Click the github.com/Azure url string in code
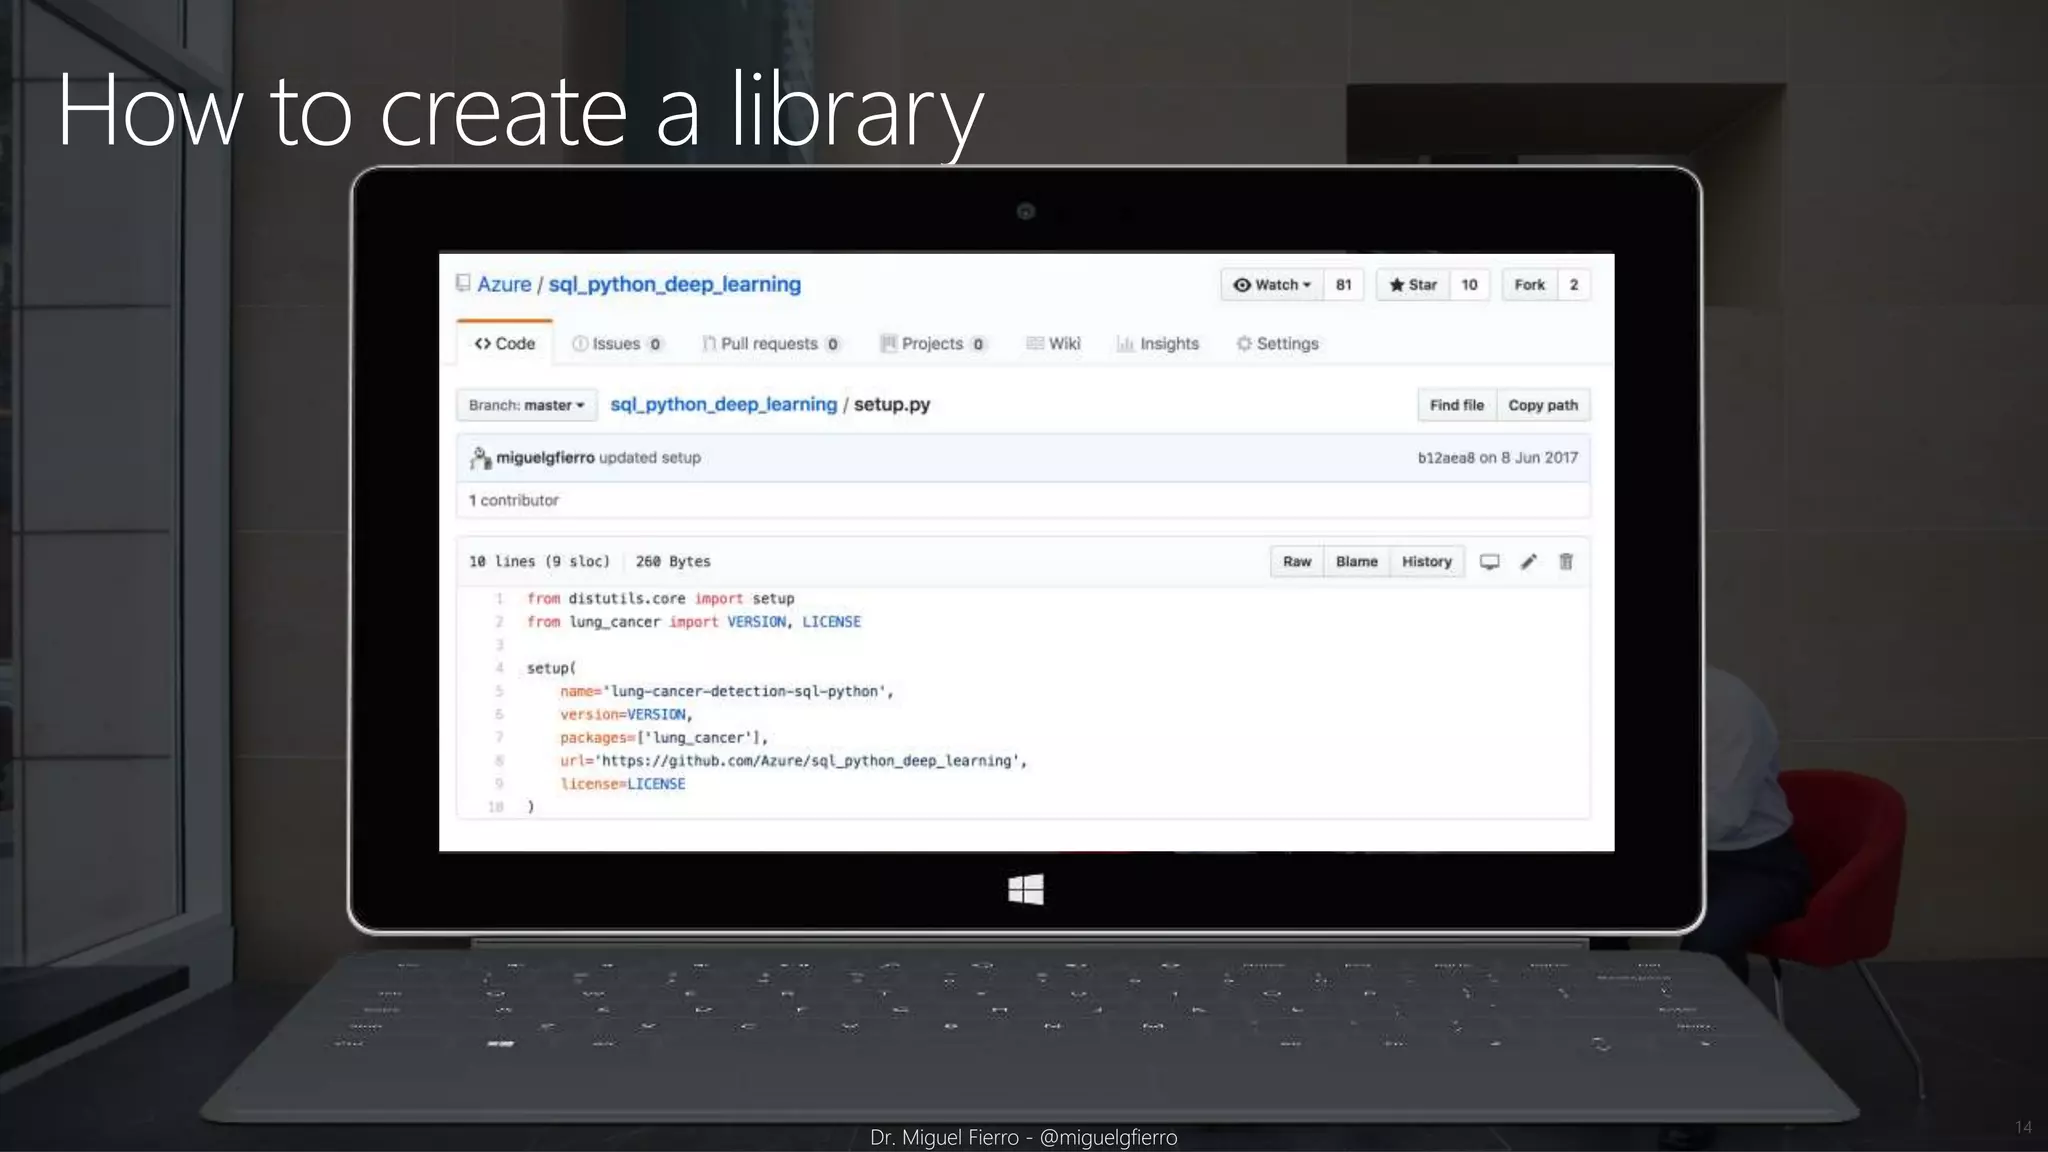The width and height of the screenshot is (2048, 1152). click(x=806, y=761)
